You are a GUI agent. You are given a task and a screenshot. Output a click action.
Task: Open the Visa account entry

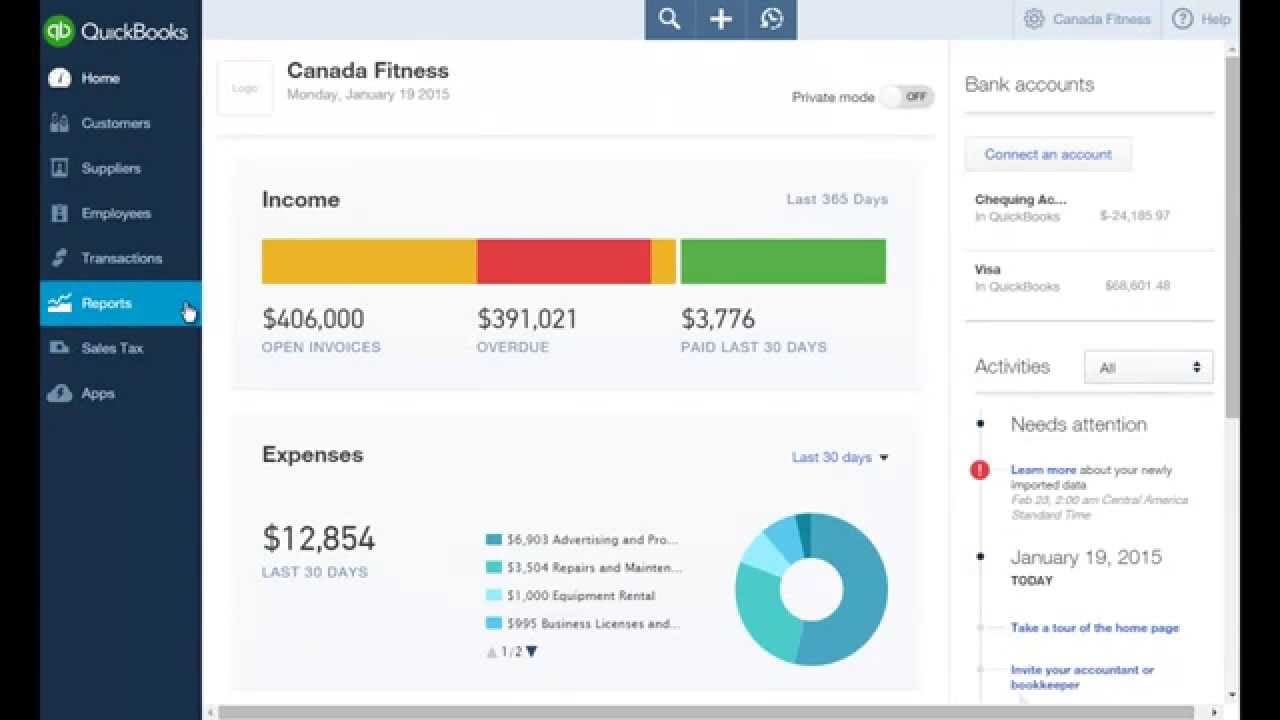(1089, 278)
